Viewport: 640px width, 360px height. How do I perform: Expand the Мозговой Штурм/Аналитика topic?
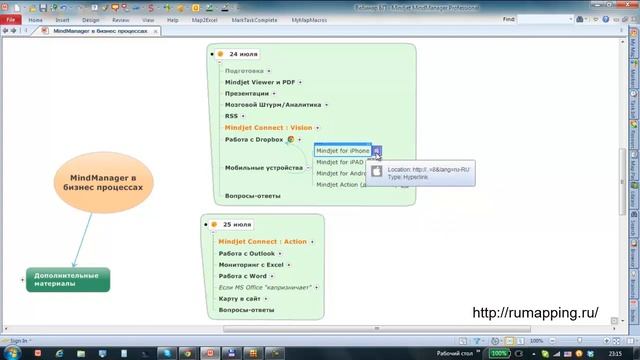(326, 105)
